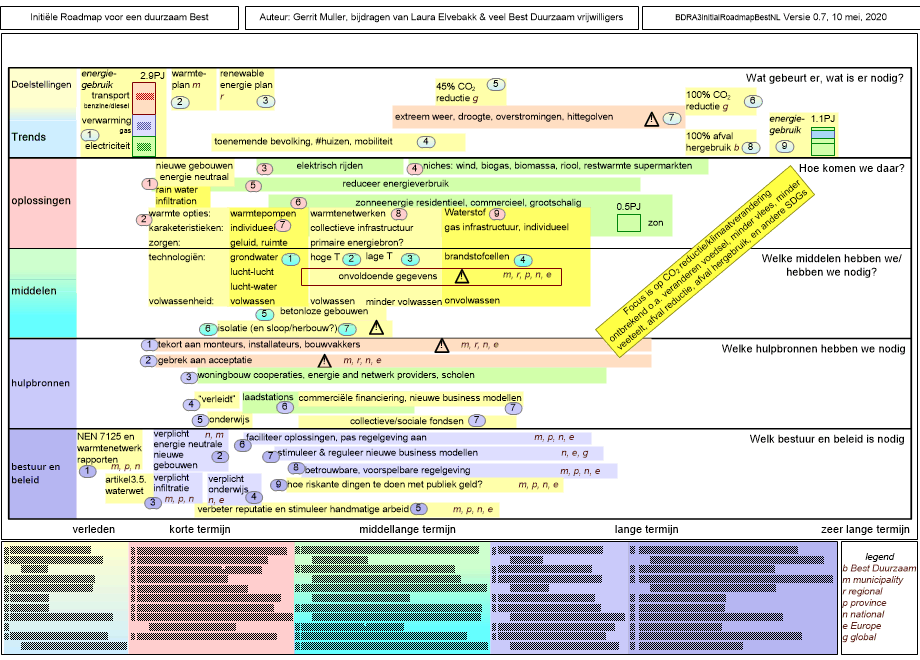Select cyan circle 1 after grondwater

[x=290, y=259]
